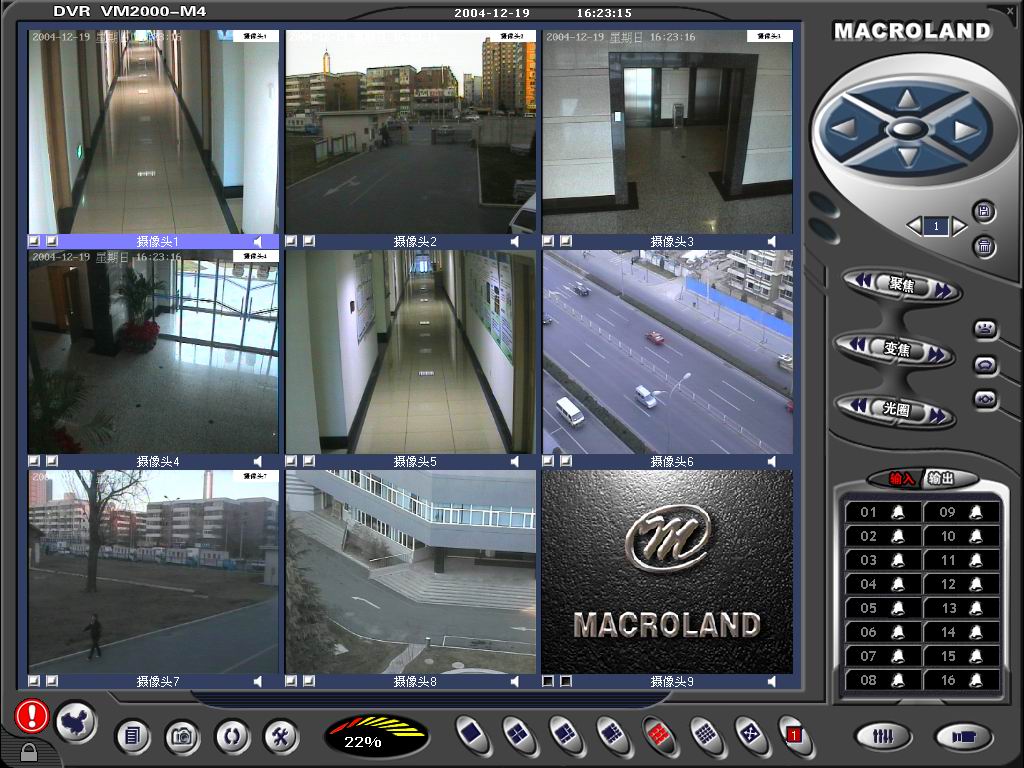Screen dimensions: 1024x768
Task: Delete PTZ preset with trash icon
Action: [x=984, y=246]
